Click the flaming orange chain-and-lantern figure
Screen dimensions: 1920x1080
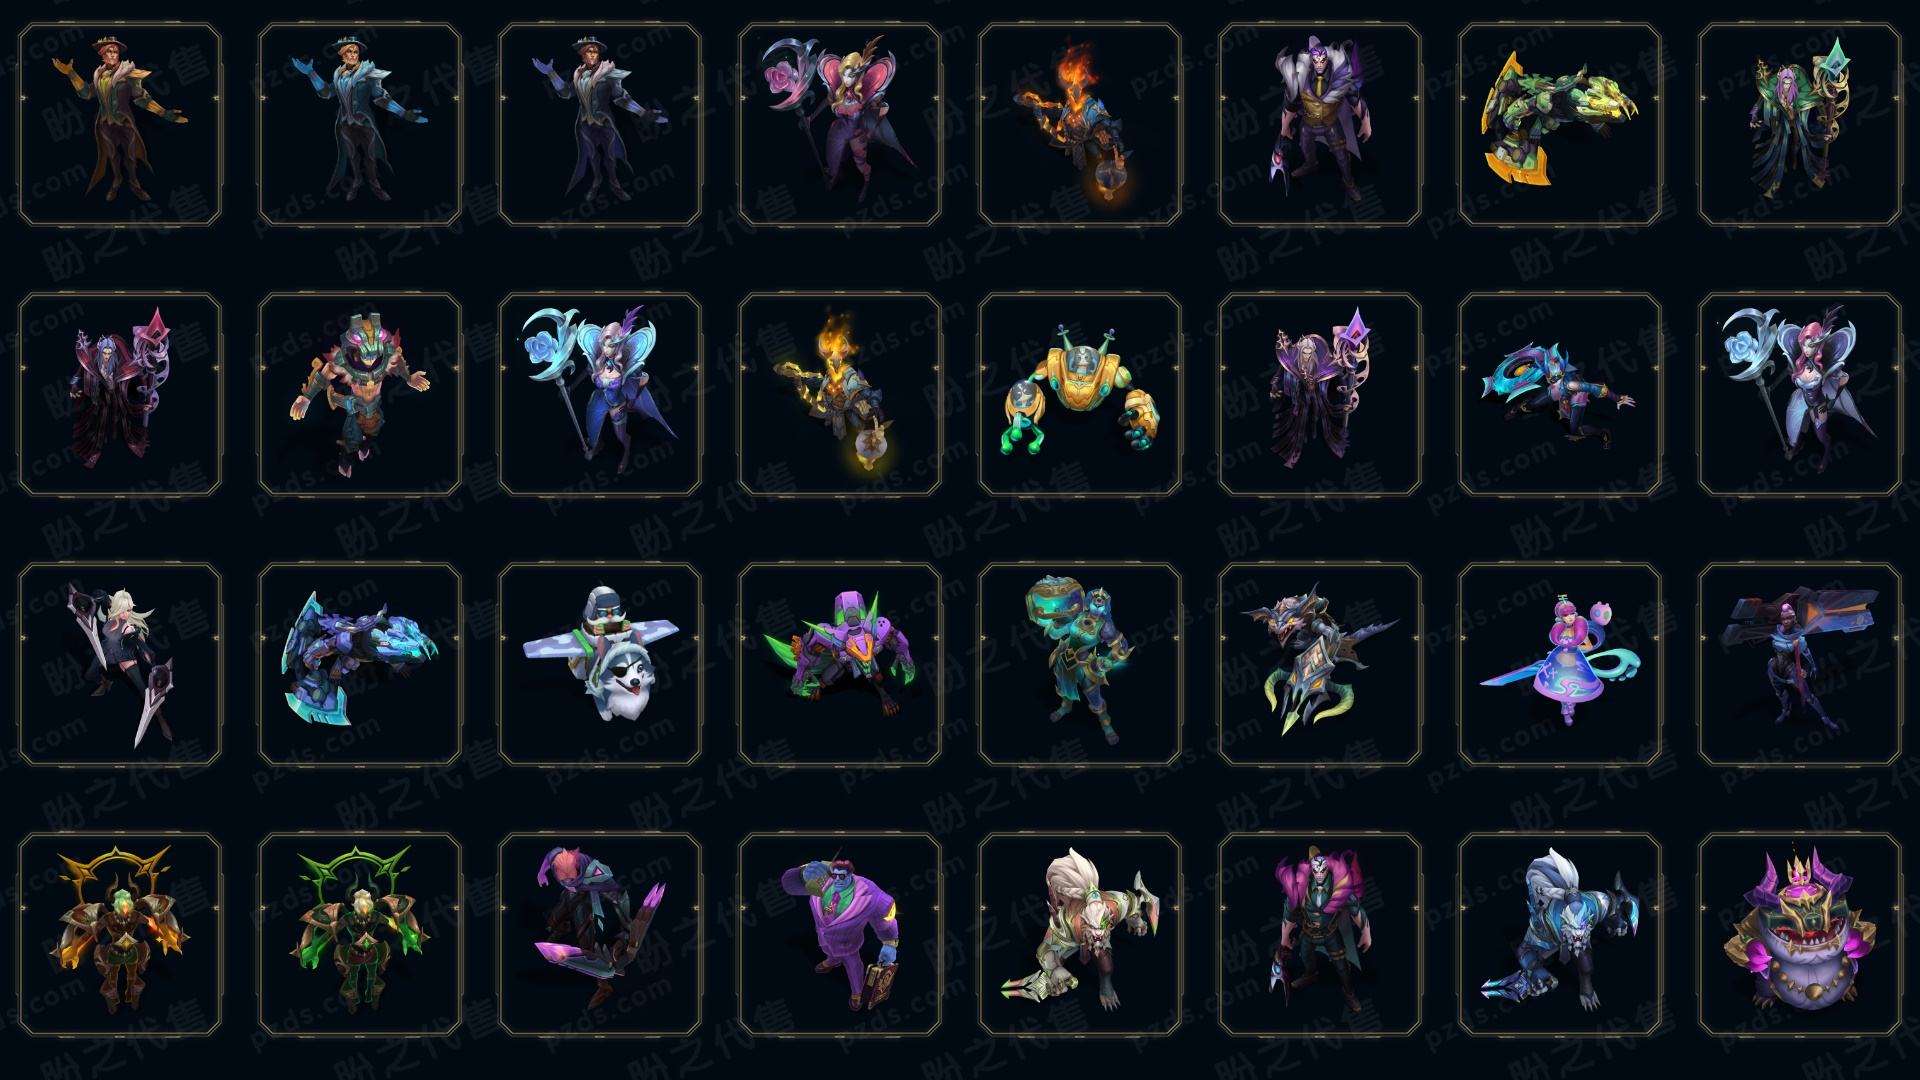coord(1080,124)
